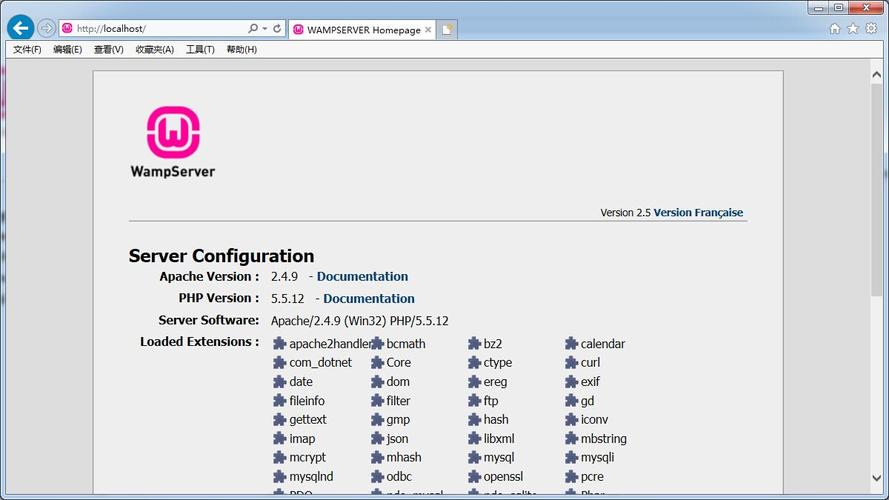Refresh the page with reload icon

pyautogui.click(x=277, y=28)
